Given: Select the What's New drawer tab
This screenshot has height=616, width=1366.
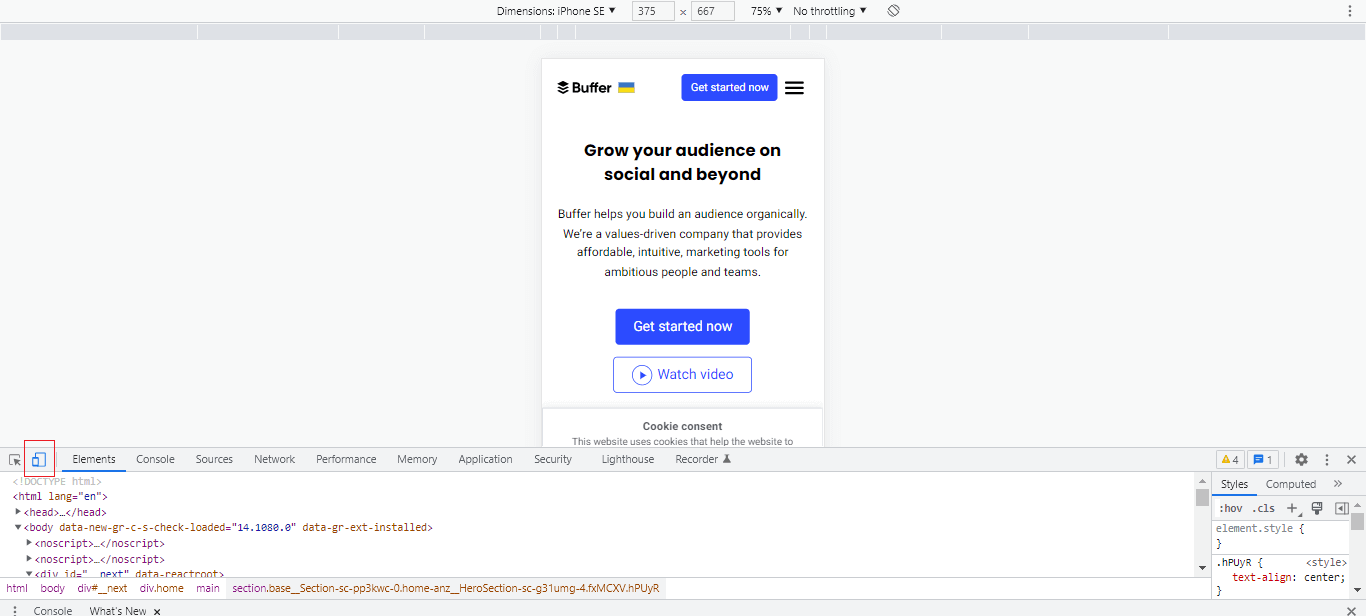Looking at the screenshot, I should pos(118,610).
